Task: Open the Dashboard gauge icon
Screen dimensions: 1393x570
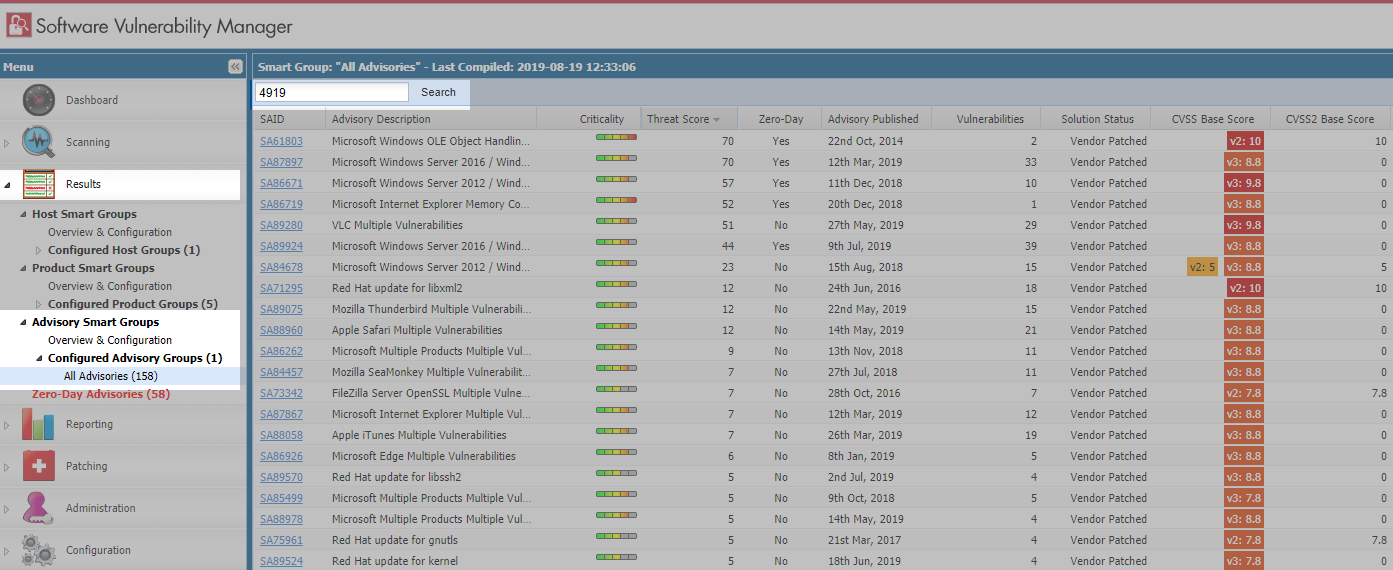Action: [38, 100]
